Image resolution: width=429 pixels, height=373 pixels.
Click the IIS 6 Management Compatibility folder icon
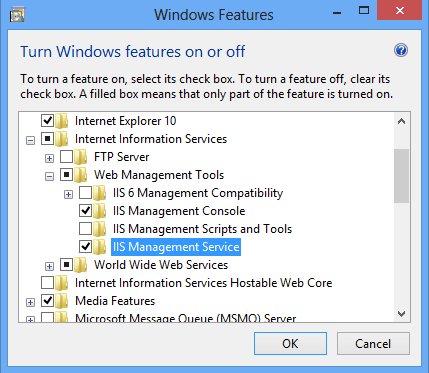[x=100, y=193]
